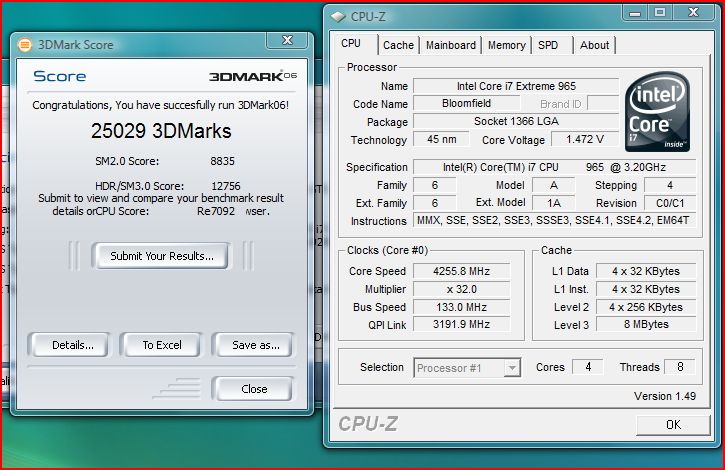This screenshot has width=725, height=470.
Task: Click the Code Name value 'Bloomfield'
Action: [467, 103]
